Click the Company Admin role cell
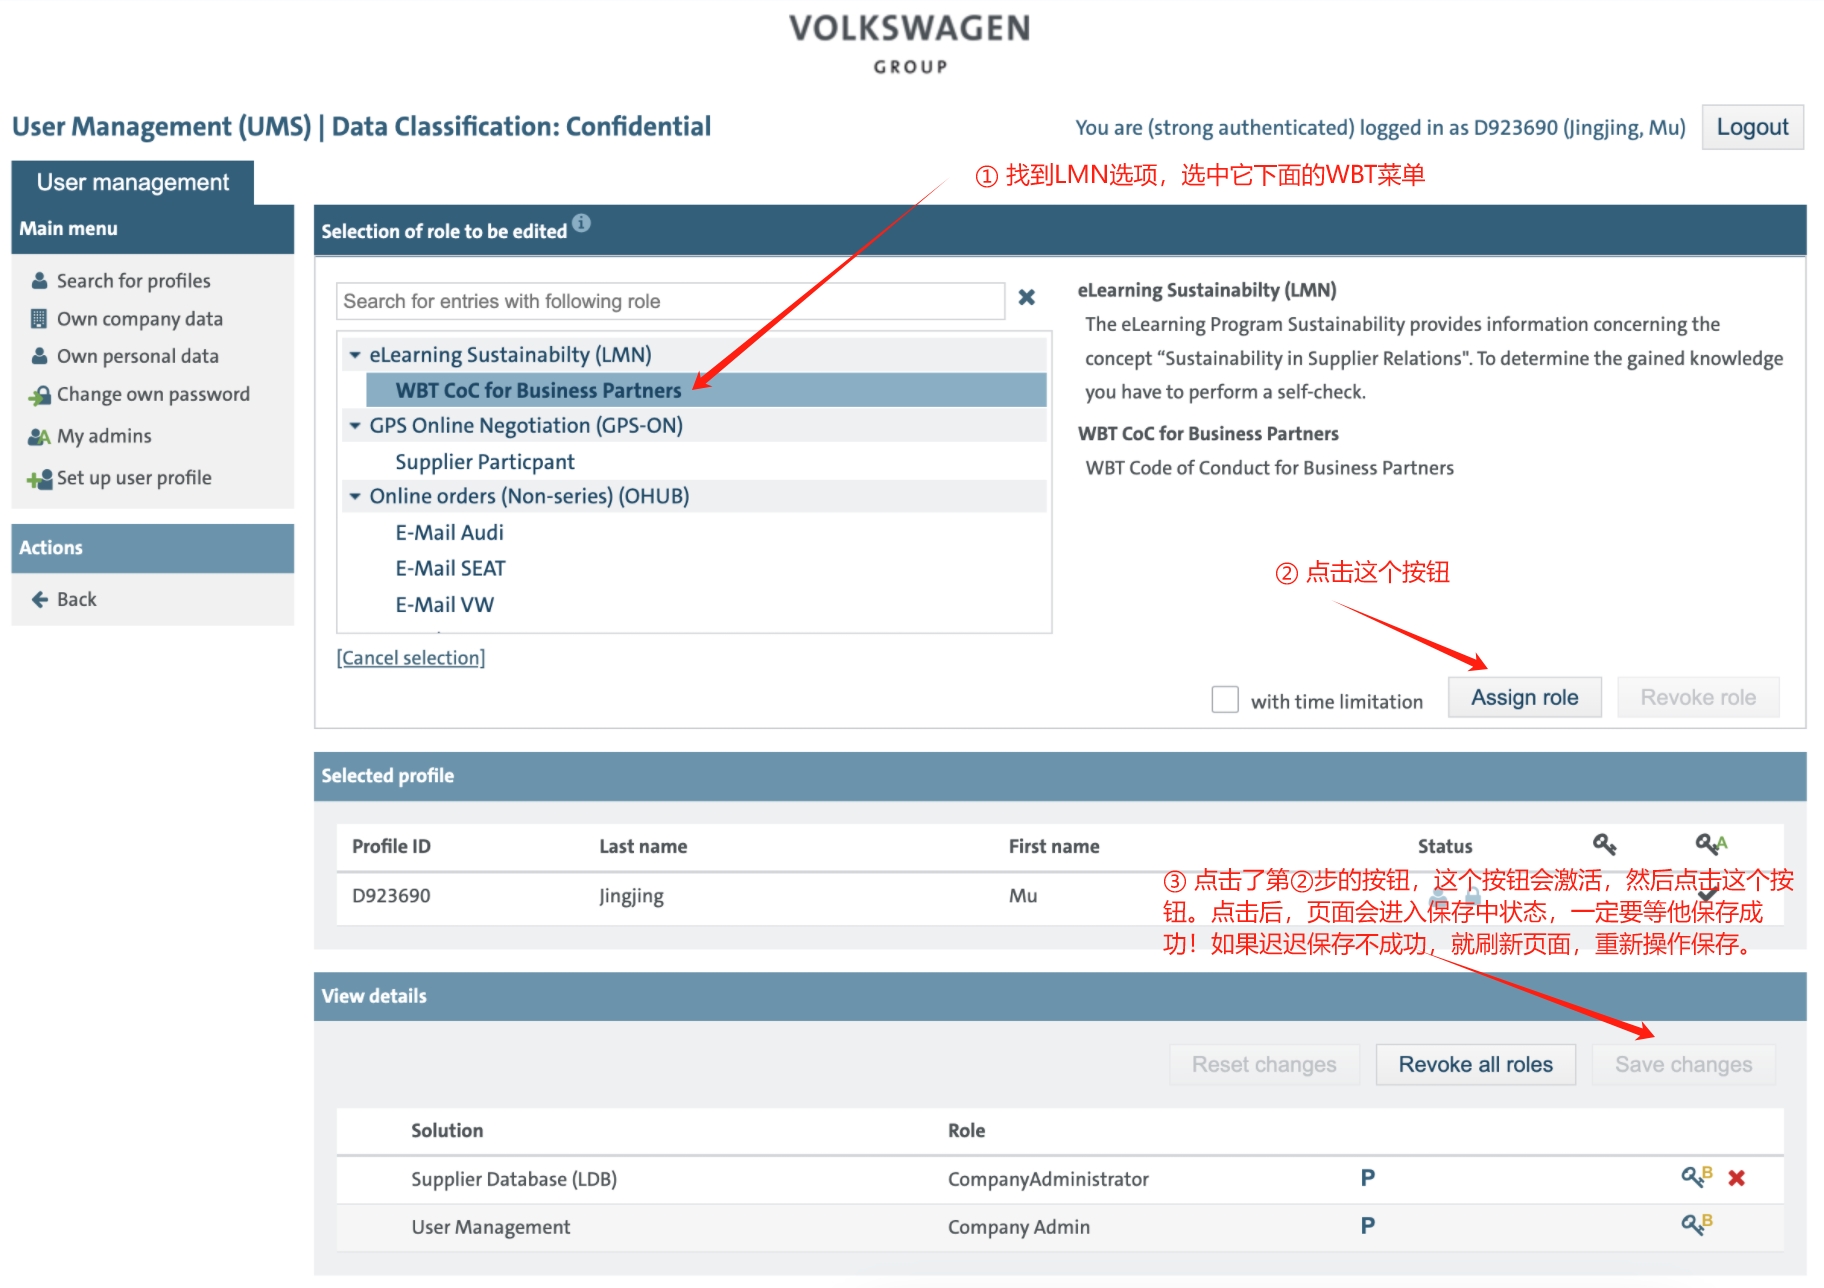The width and height of the screenshot is (1824, 1288). pos(1018,1227)
